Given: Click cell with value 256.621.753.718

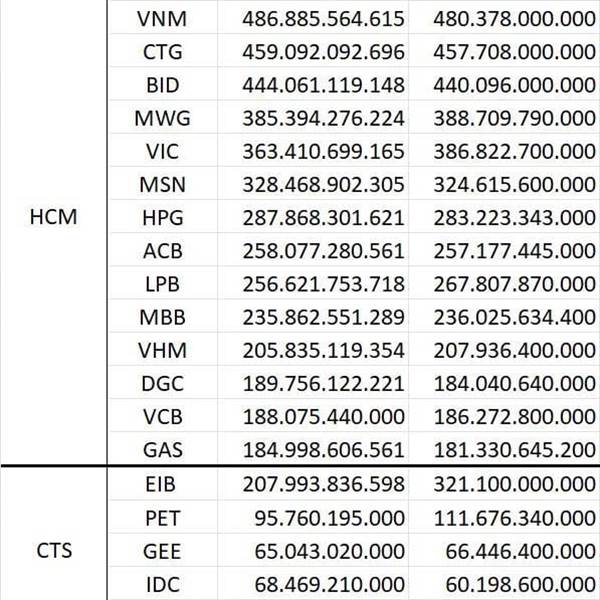Looking at the screenshot, I should tap(323, 283).
